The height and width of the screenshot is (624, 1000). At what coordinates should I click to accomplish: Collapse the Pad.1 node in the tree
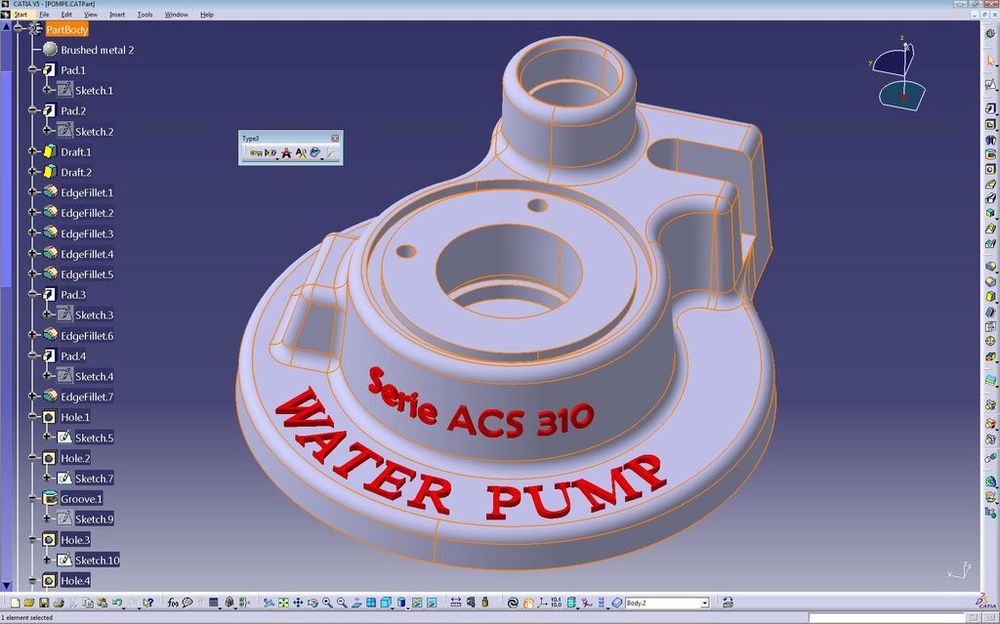32,70
